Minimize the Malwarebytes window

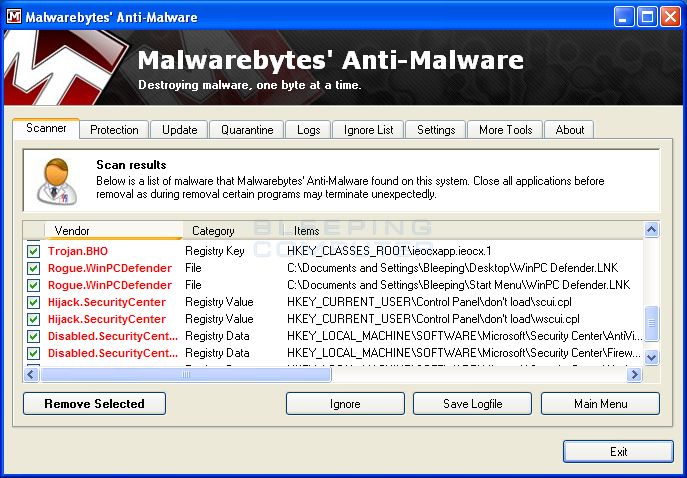point(623,17)
